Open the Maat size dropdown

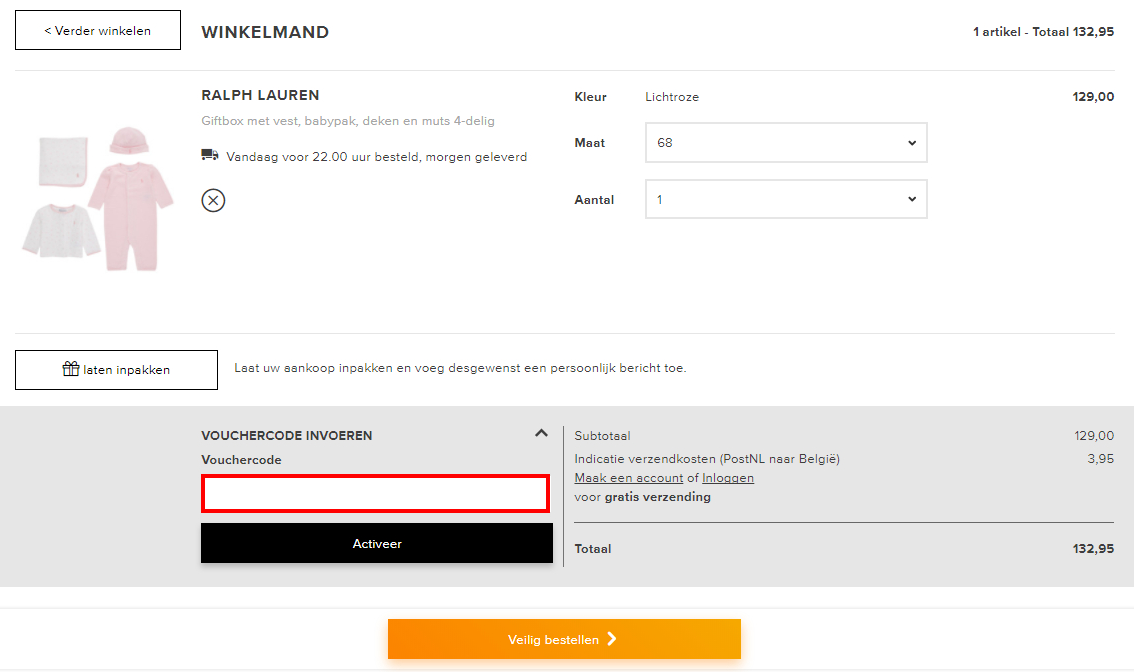(786, 143)
